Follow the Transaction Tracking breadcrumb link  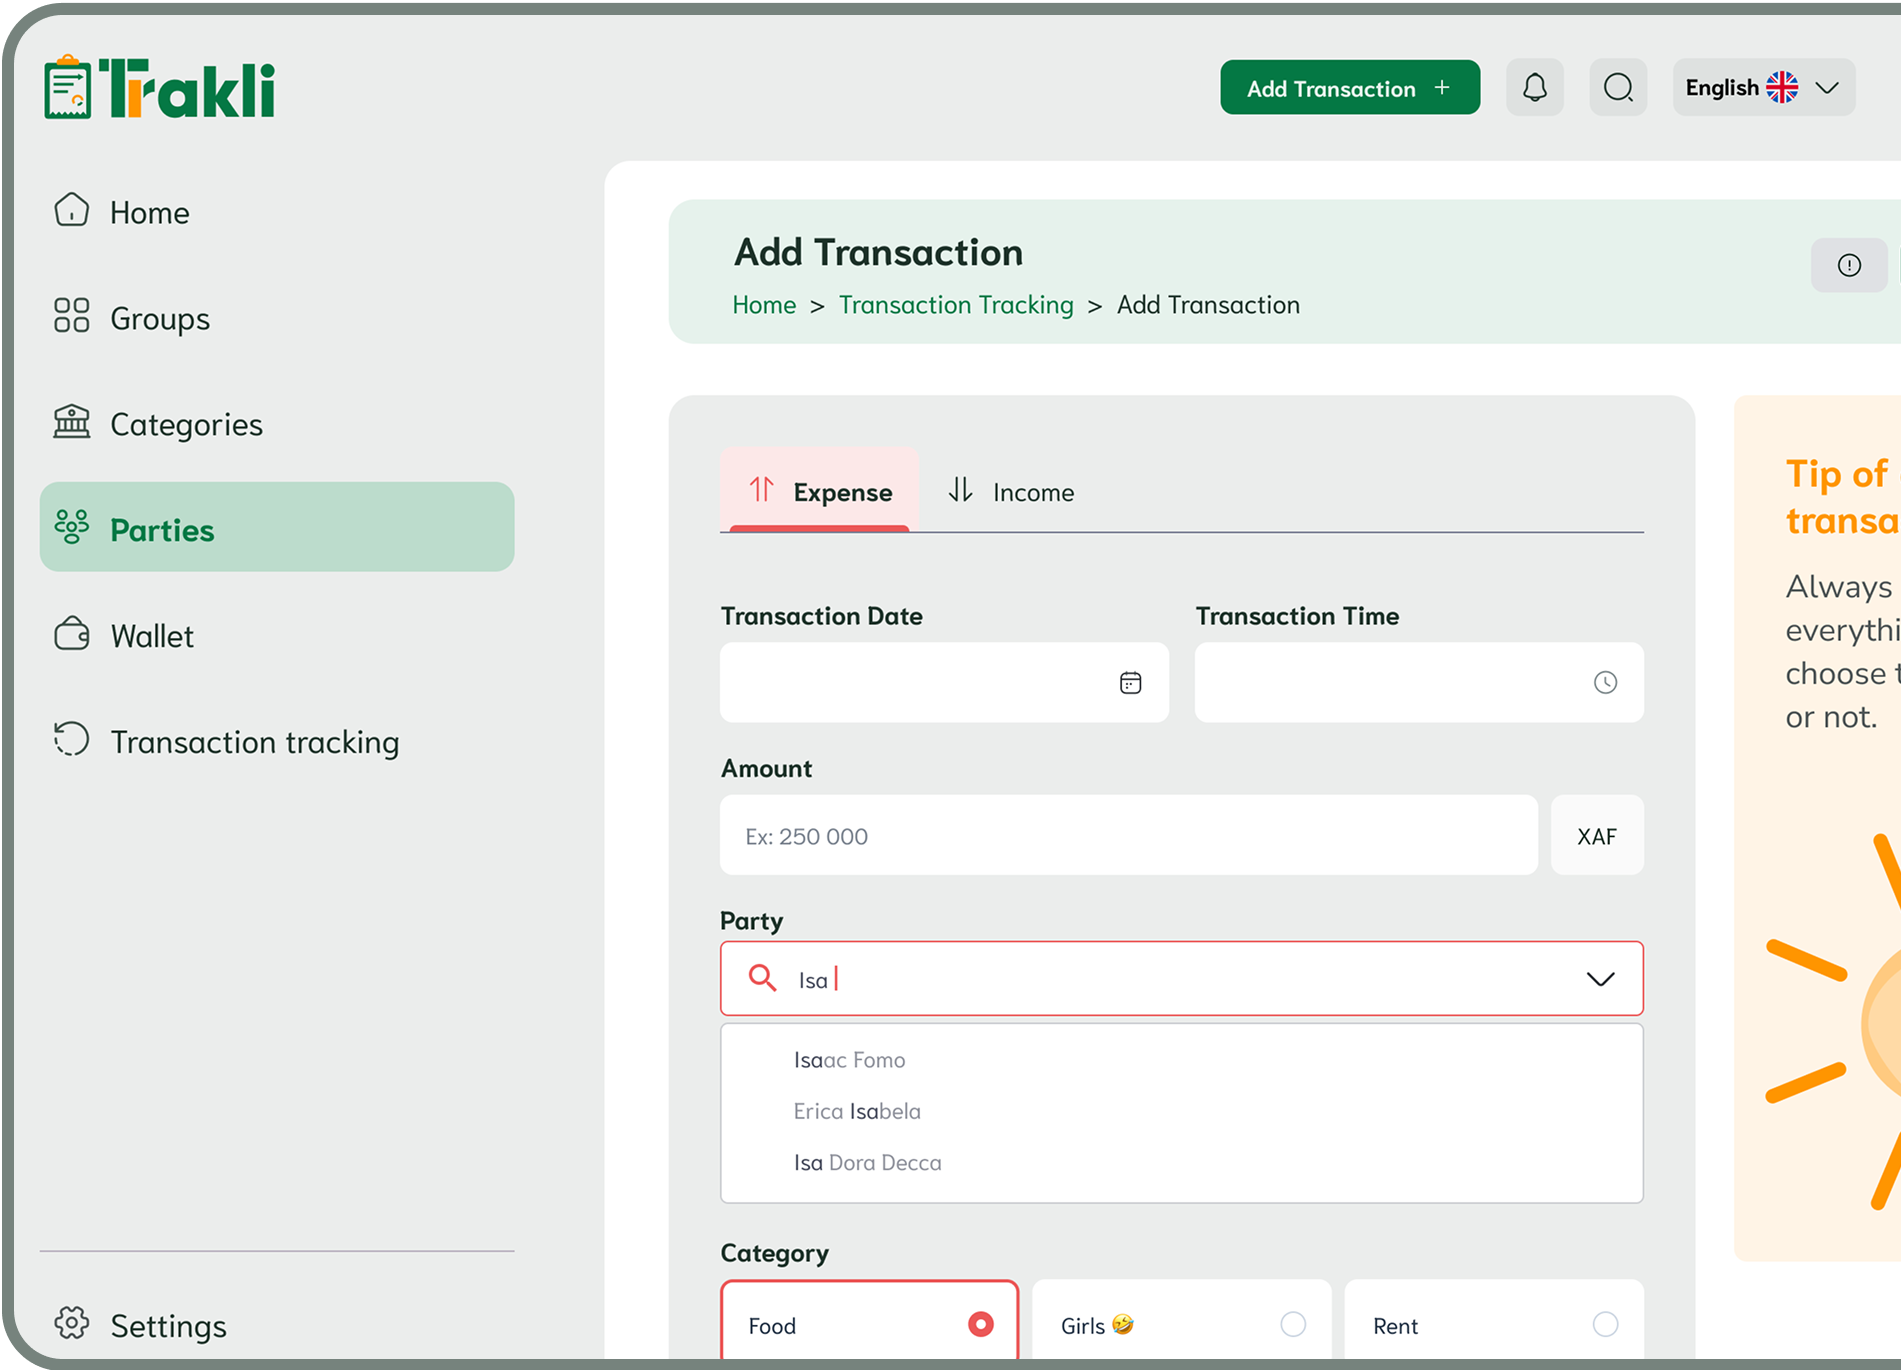coord(955,305)
